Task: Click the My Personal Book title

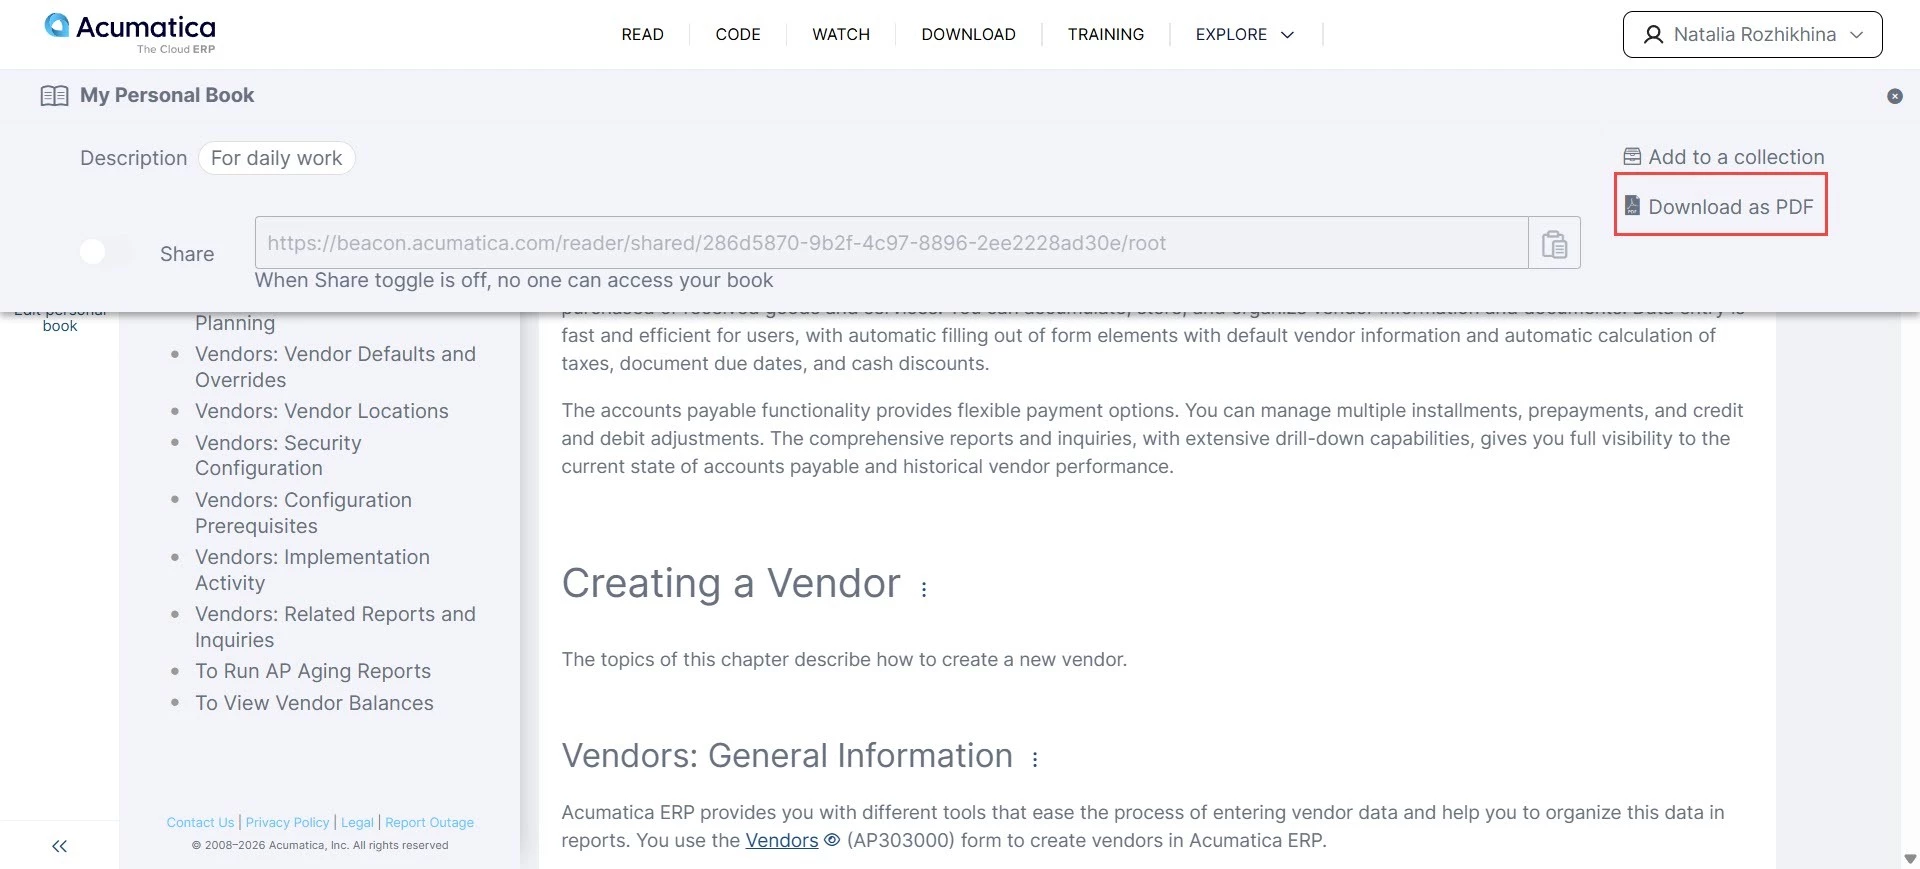Action: click(167, 95)
